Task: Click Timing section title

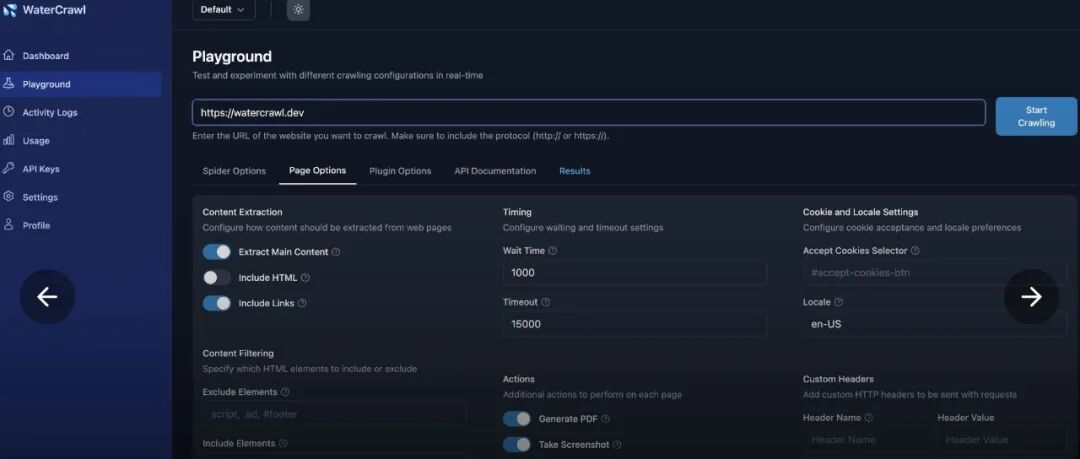Action: (517, 212)
